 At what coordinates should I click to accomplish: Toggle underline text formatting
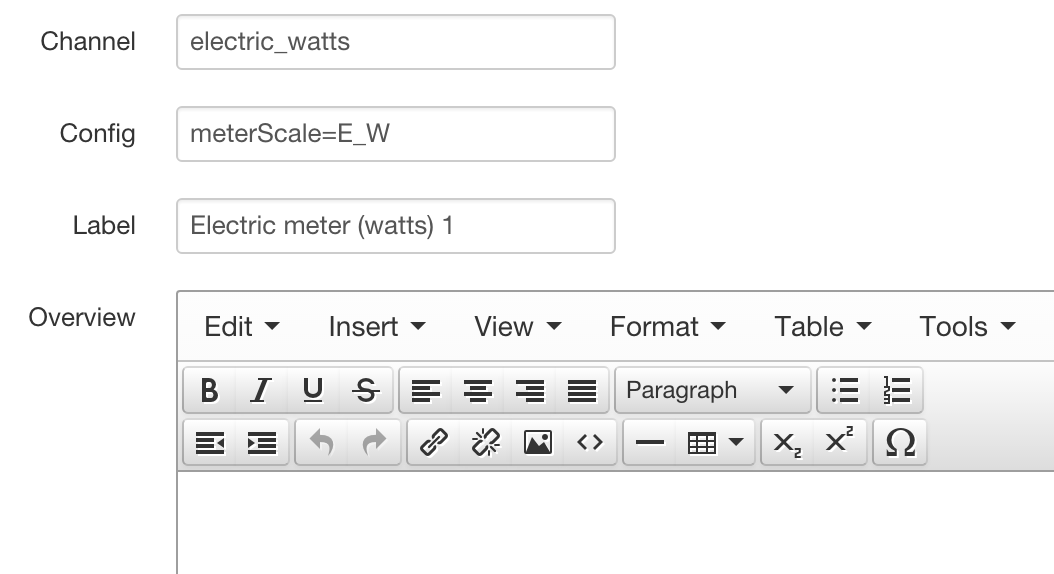[313, 390]
